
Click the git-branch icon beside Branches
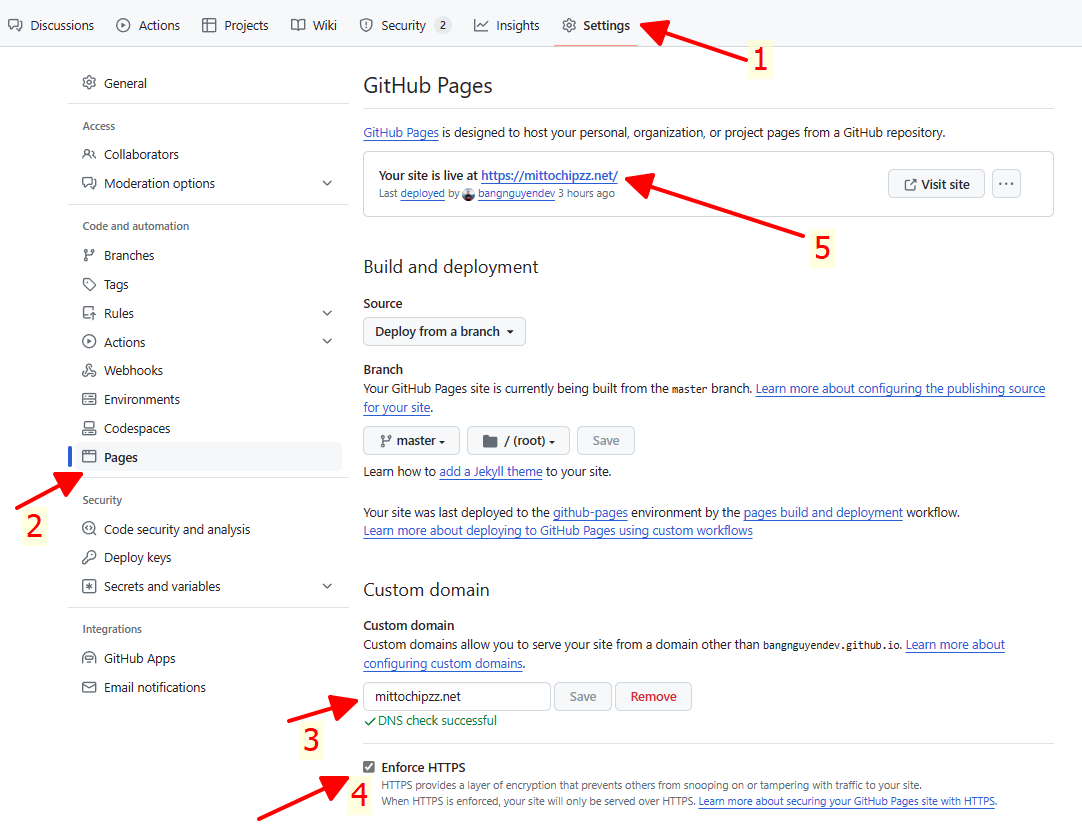[89, 255]
